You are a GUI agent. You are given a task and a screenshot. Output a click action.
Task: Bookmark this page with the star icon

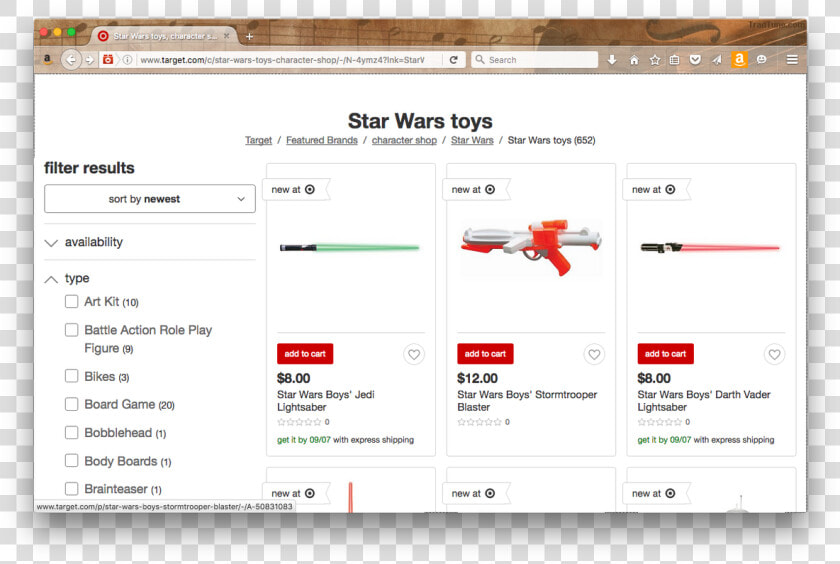pos(655,59)
